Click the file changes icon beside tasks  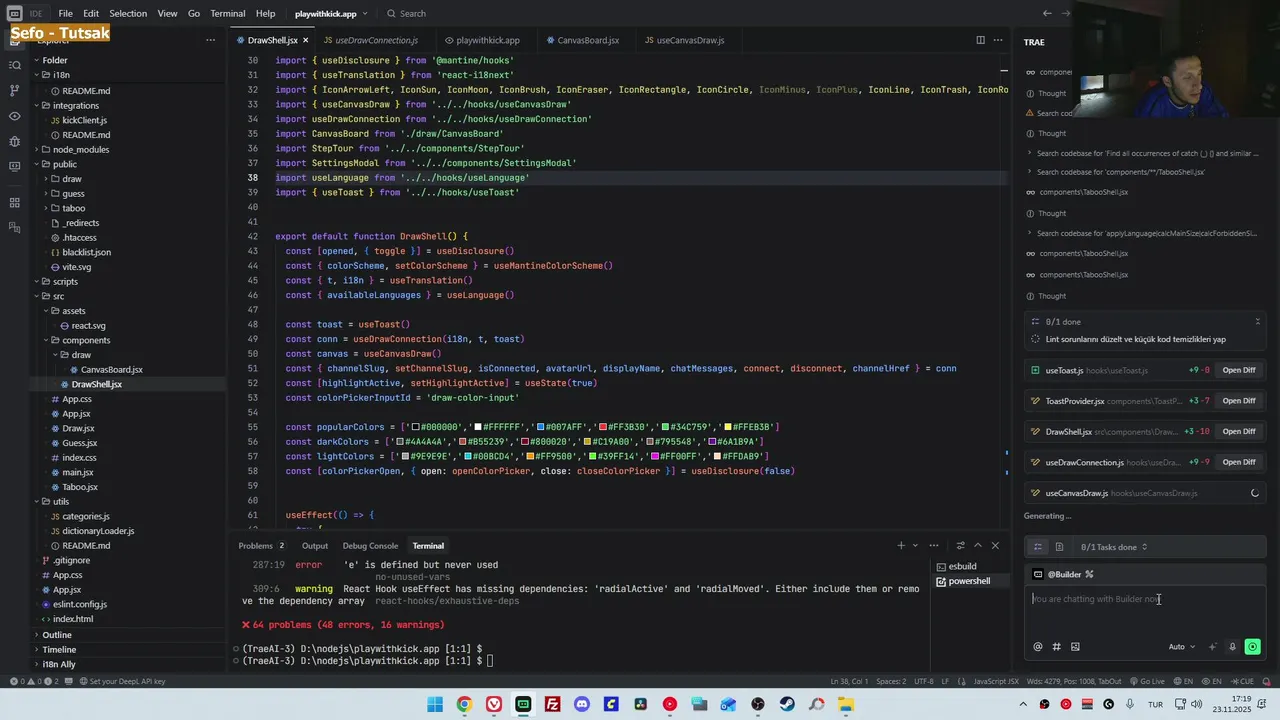(x=1059, y=547)
